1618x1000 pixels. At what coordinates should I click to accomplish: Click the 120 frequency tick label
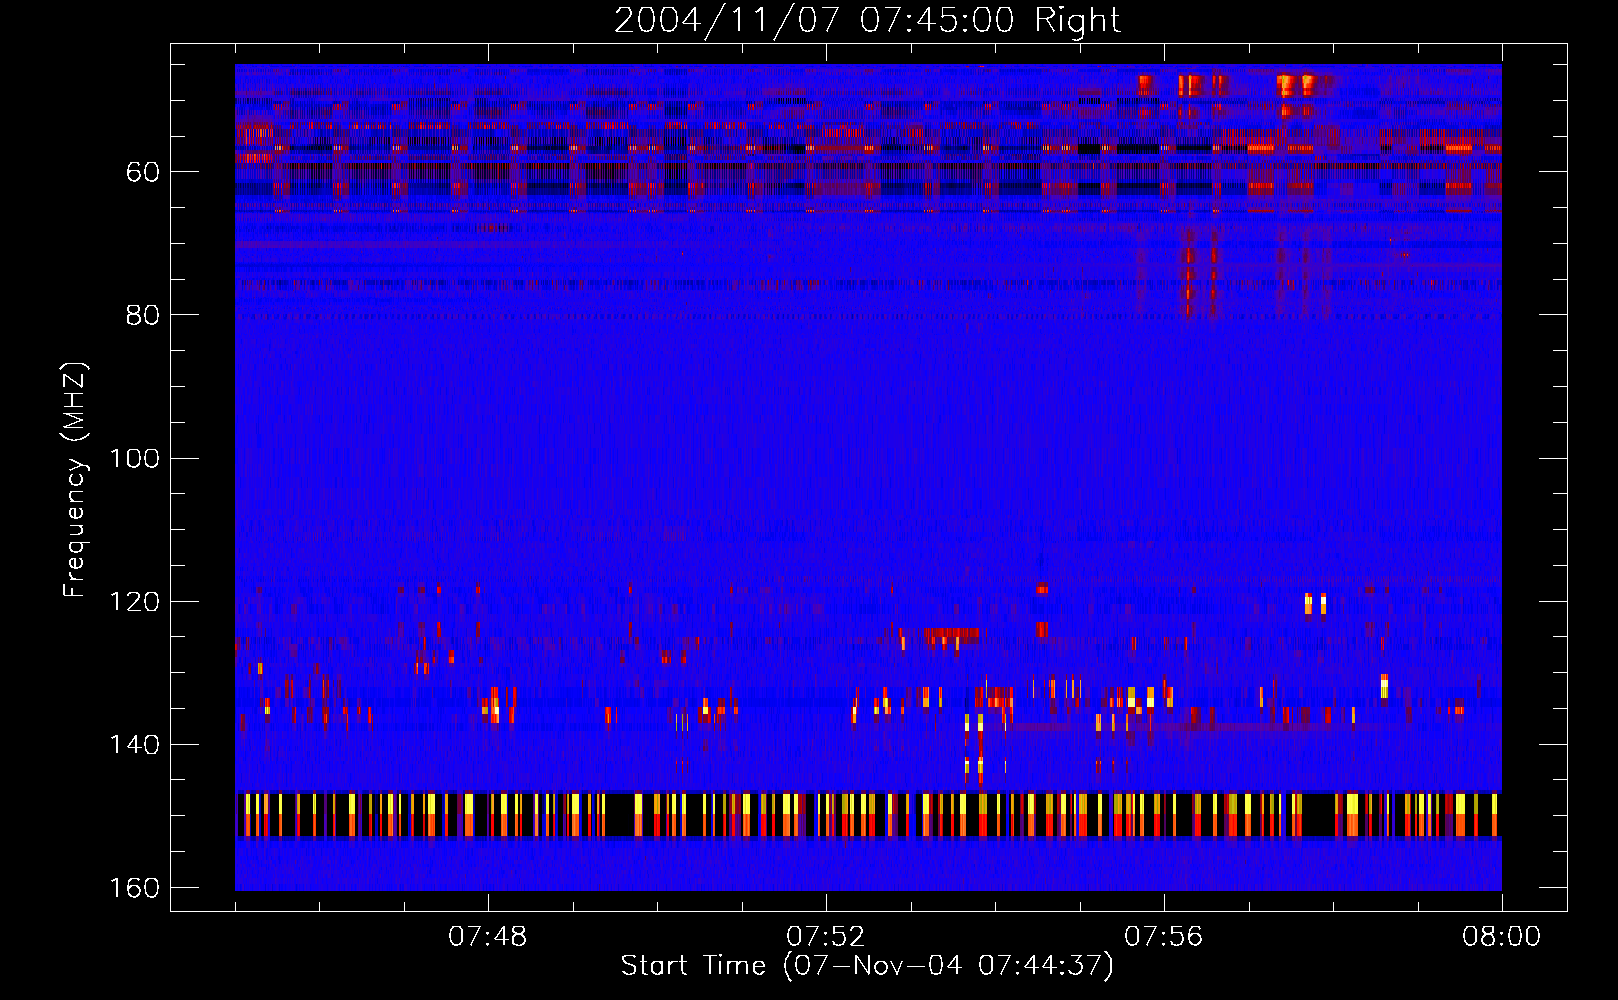[x=135, y=602]
